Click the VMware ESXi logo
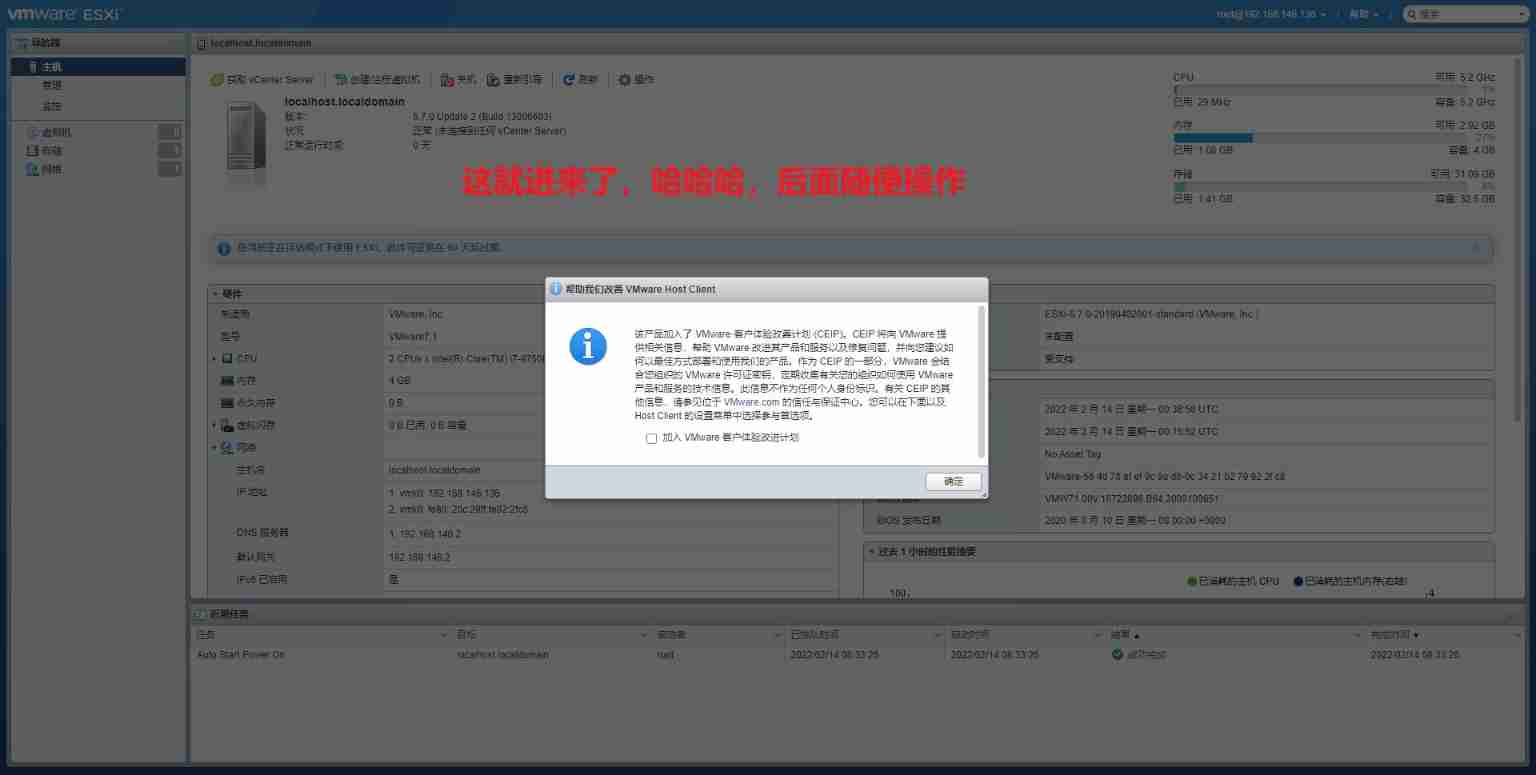 (x=62, y=14)
